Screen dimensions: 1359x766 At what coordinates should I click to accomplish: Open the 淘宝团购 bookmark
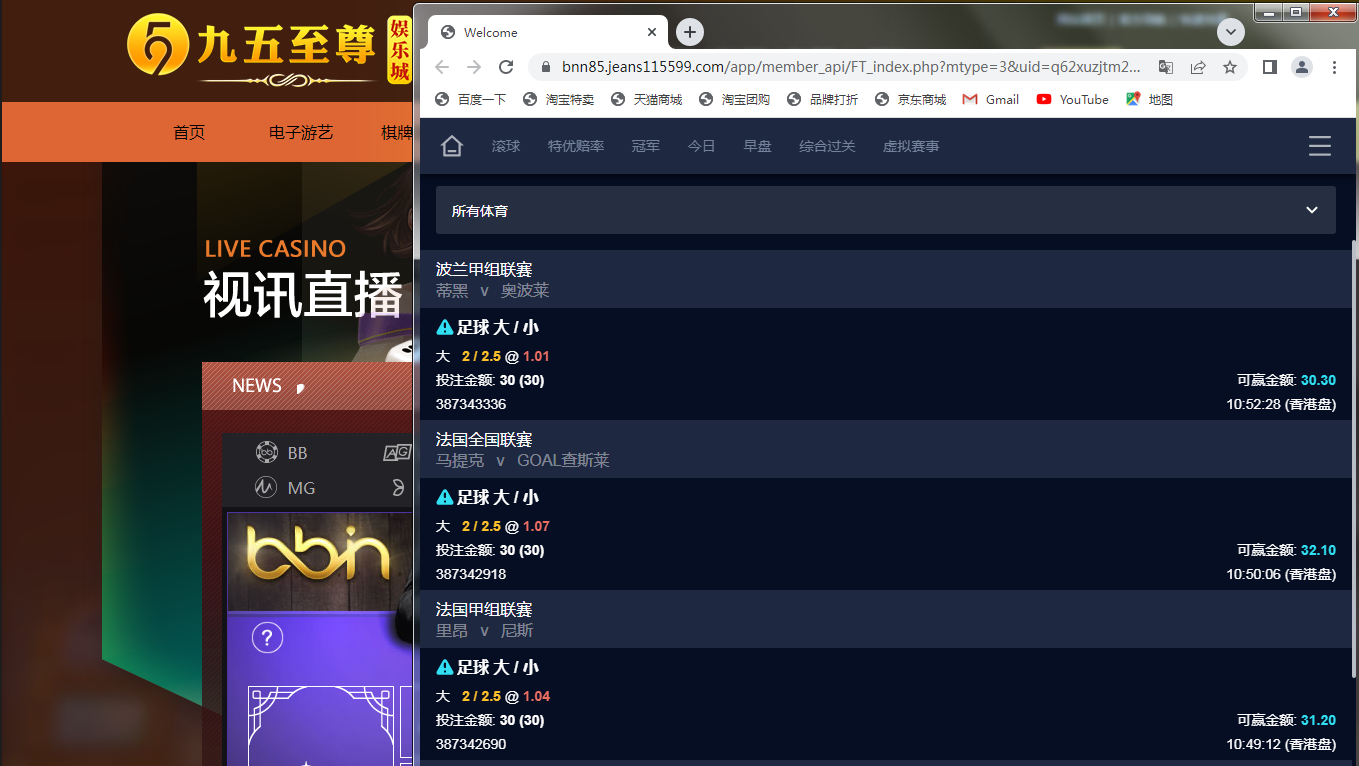pos(735,99)
